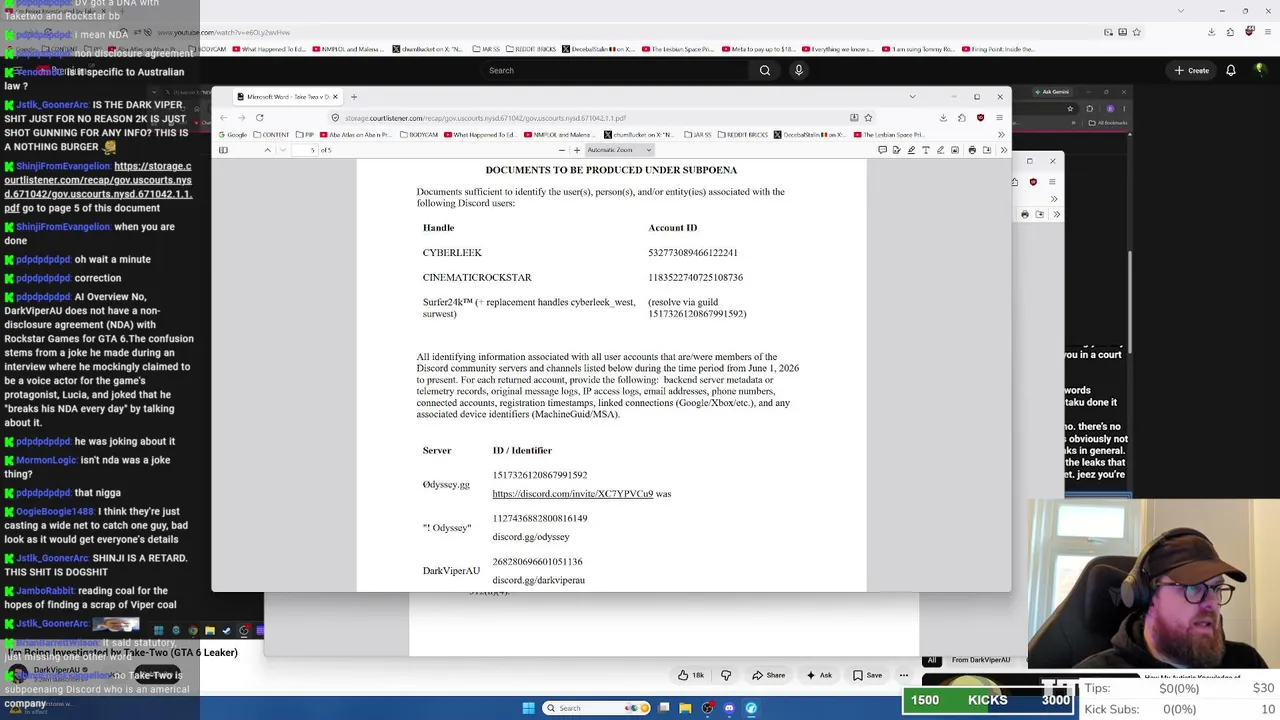Show more bookmarks in PDF window
This screenshot has height=720, width=1280.
[999, 134]
